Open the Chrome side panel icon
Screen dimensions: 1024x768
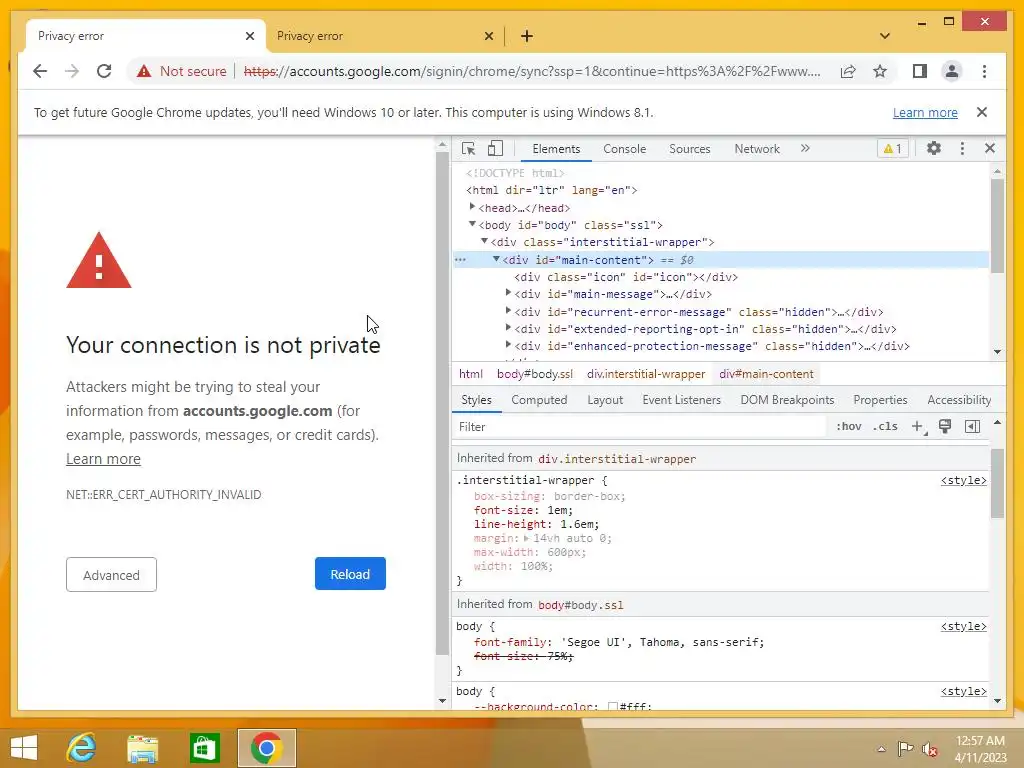tap(920, 71)
